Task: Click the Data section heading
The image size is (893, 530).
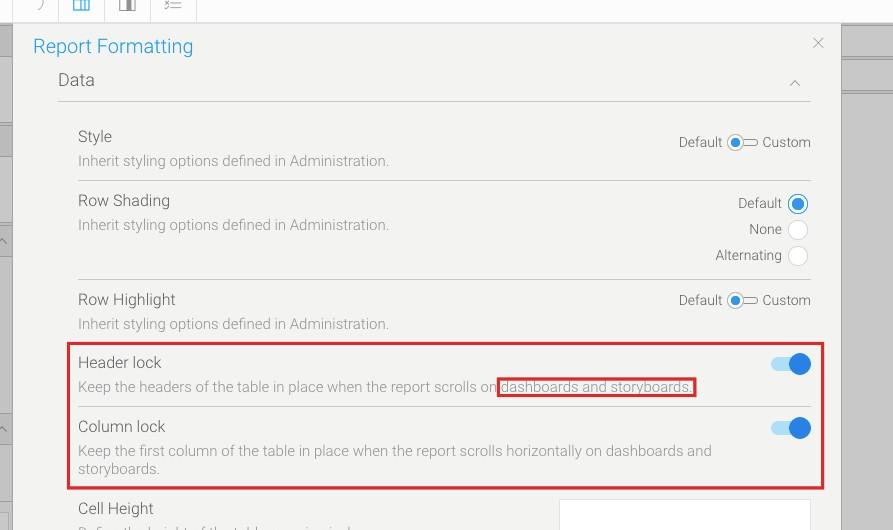Action: click(76, 80)
